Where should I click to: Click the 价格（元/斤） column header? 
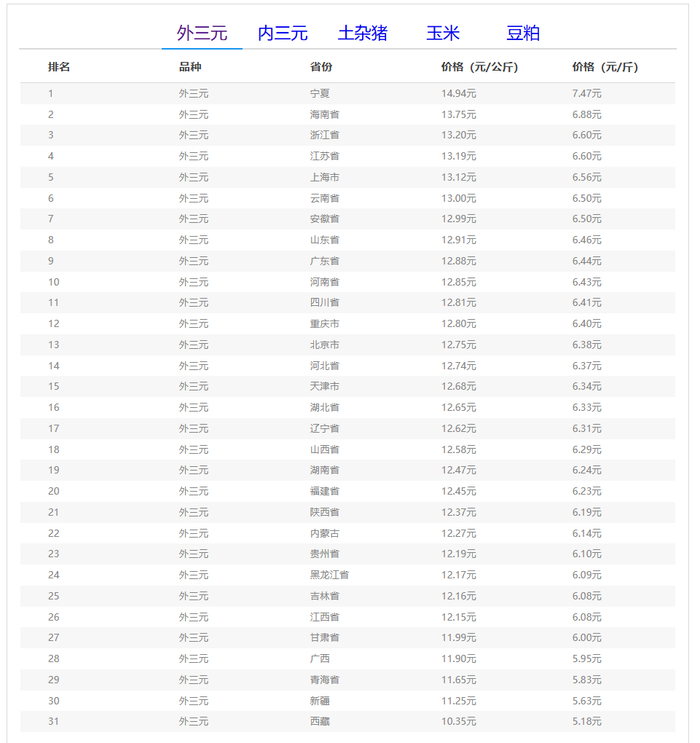click(605, 67)
